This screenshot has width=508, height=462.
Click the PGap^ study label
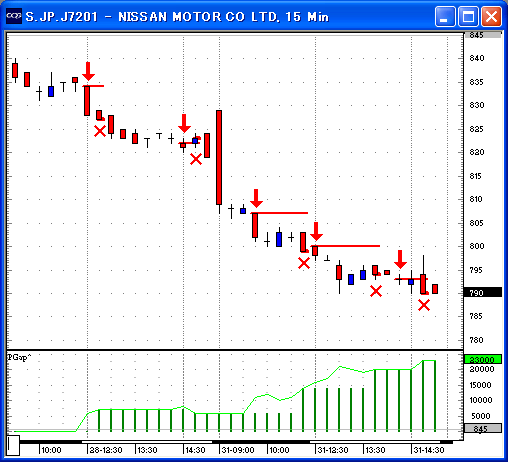[x=19, y=357]
